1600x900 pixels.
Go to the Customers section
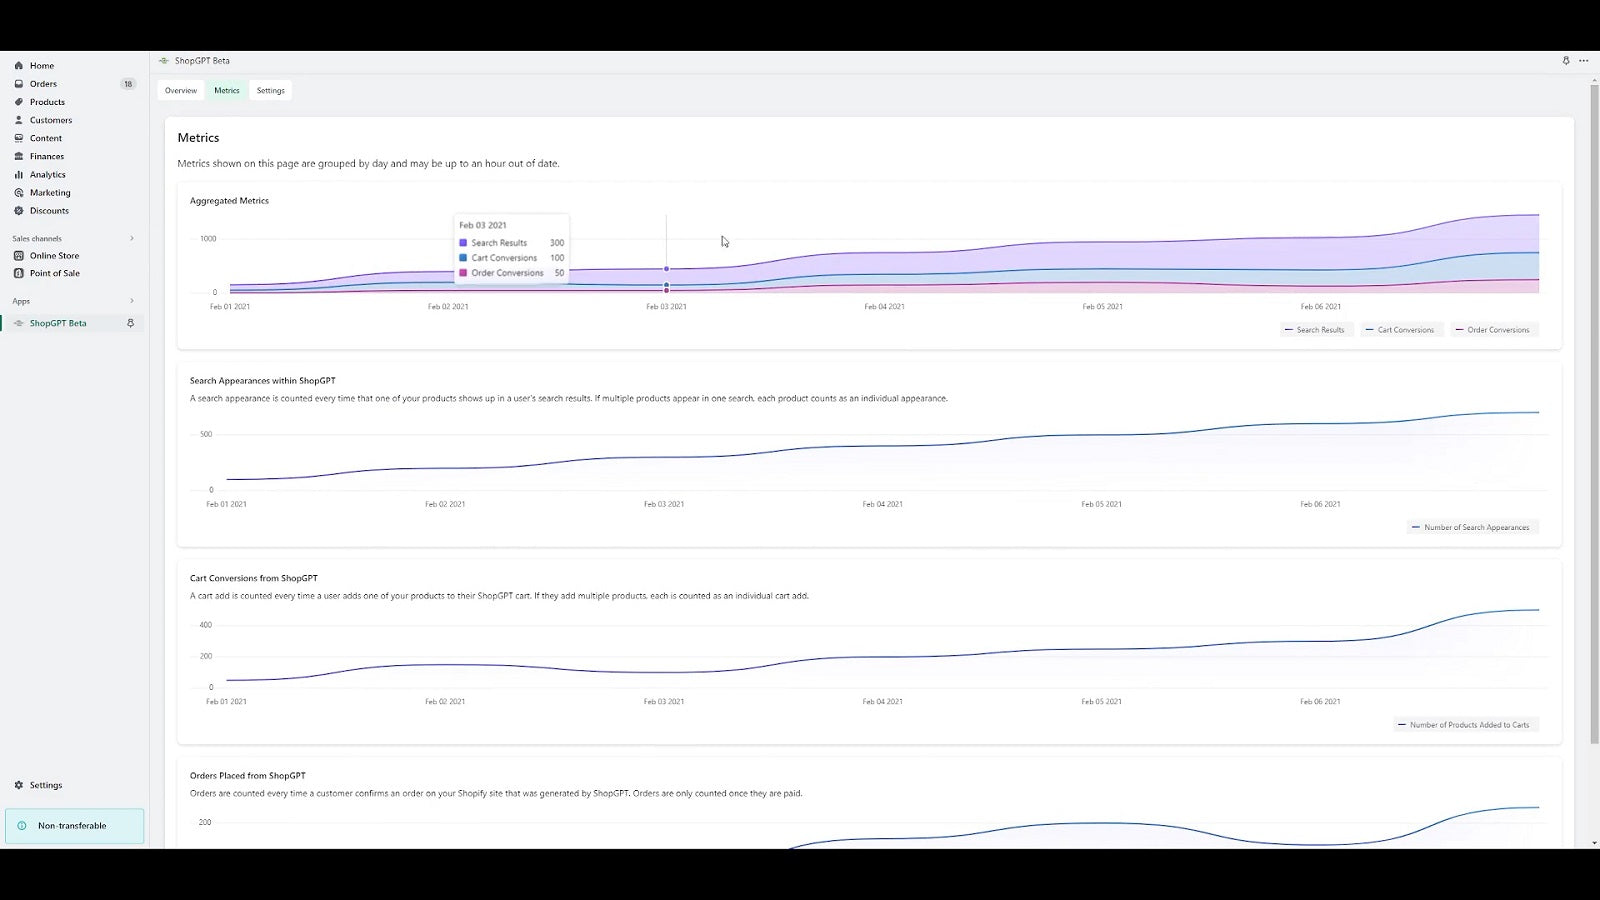click(50, 120)
